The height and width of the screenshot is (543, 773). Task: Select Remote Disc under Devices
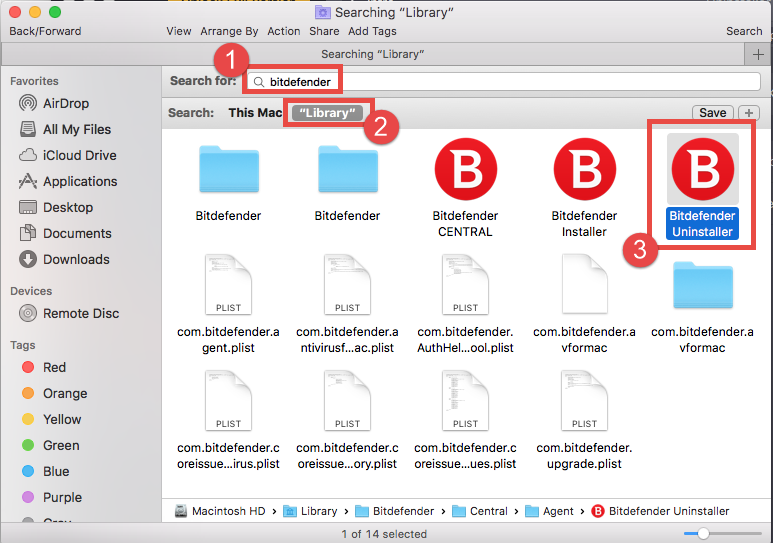[x=69, y=314]
